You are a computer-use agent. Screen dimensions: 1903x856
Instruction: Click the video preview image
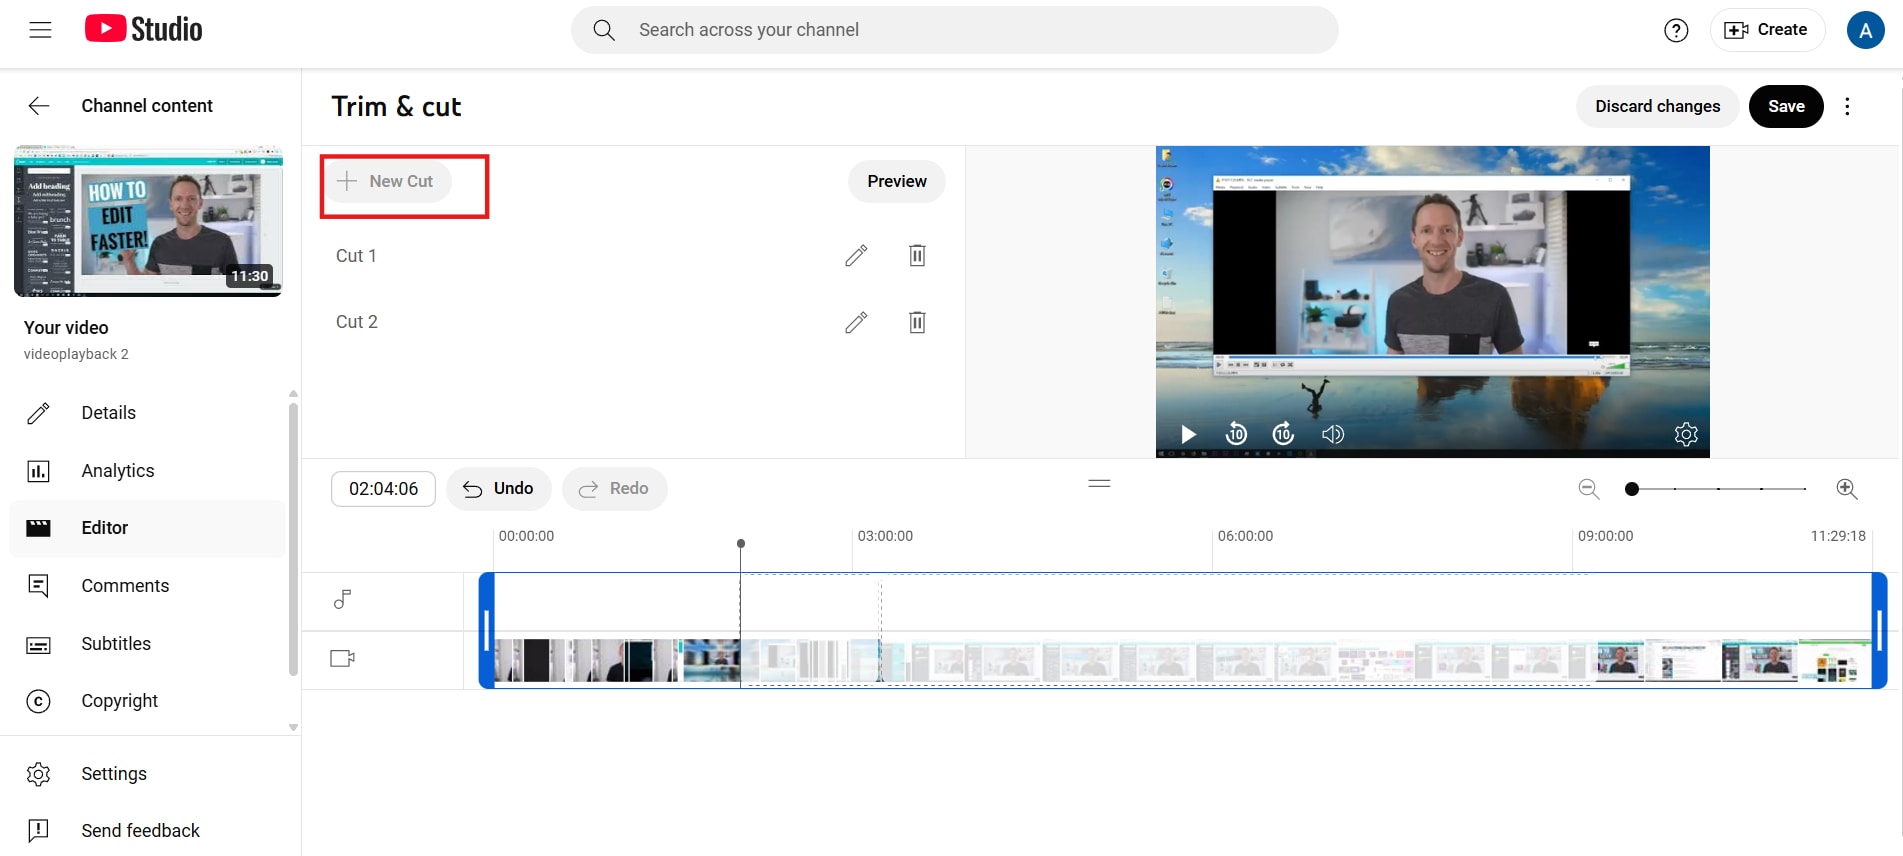1432,302
